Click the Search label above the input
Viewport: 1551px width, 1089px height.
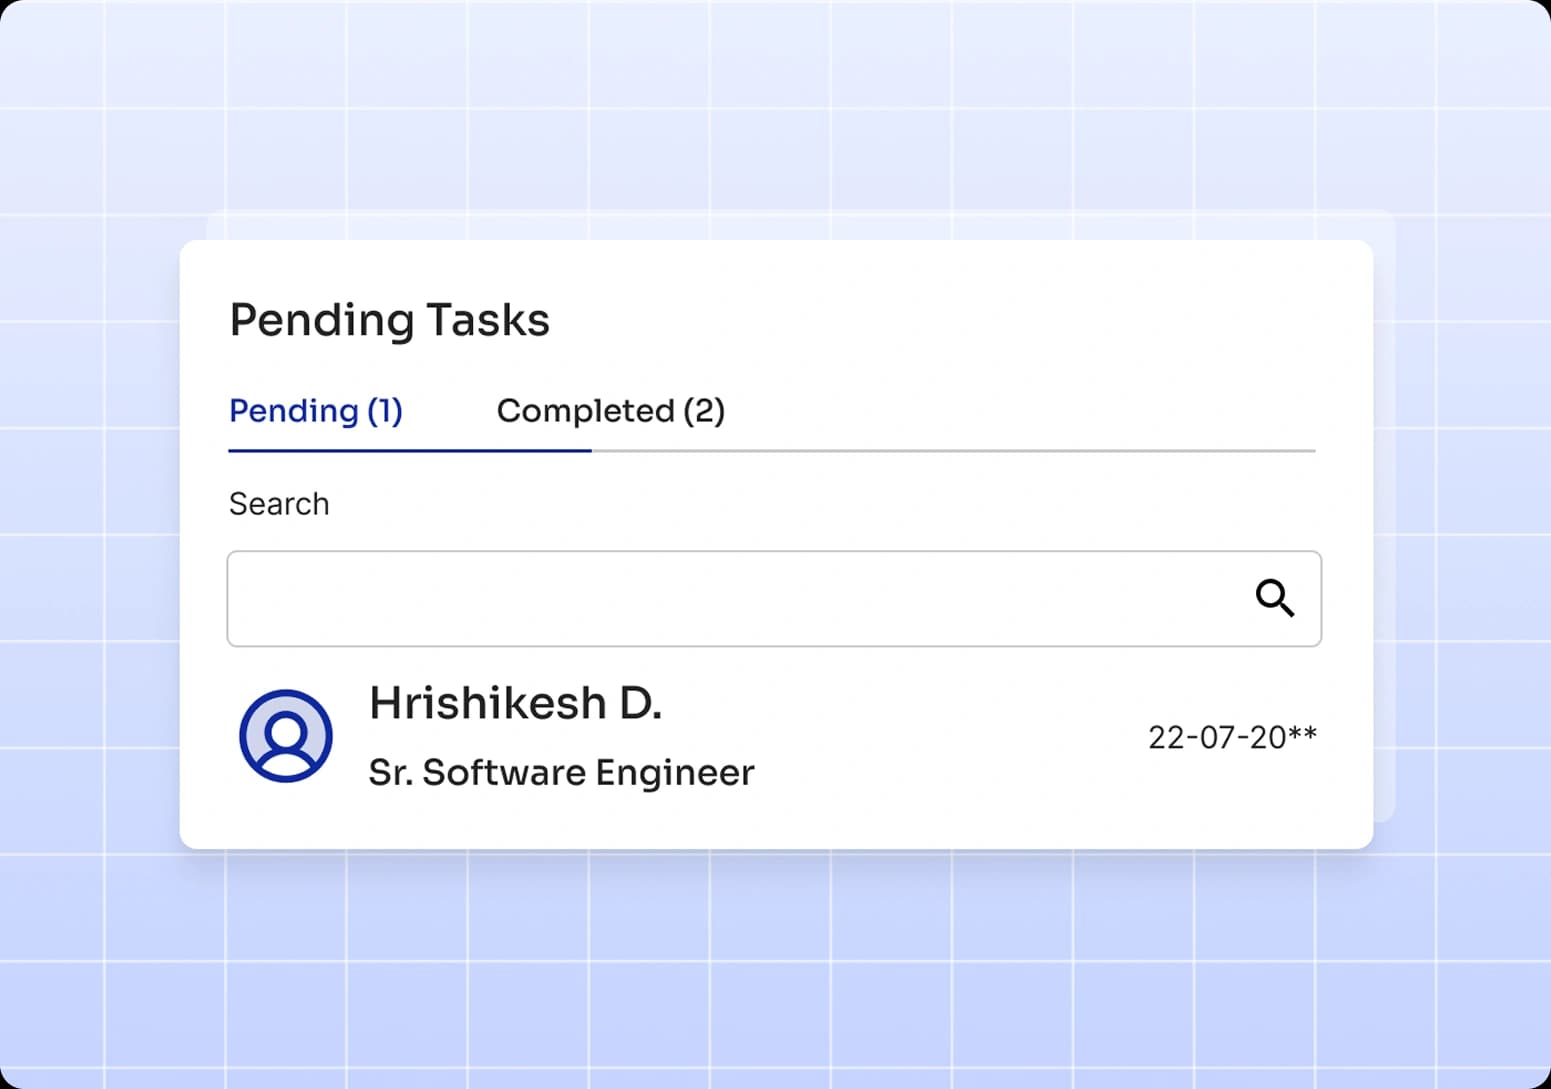click(279, 503)
